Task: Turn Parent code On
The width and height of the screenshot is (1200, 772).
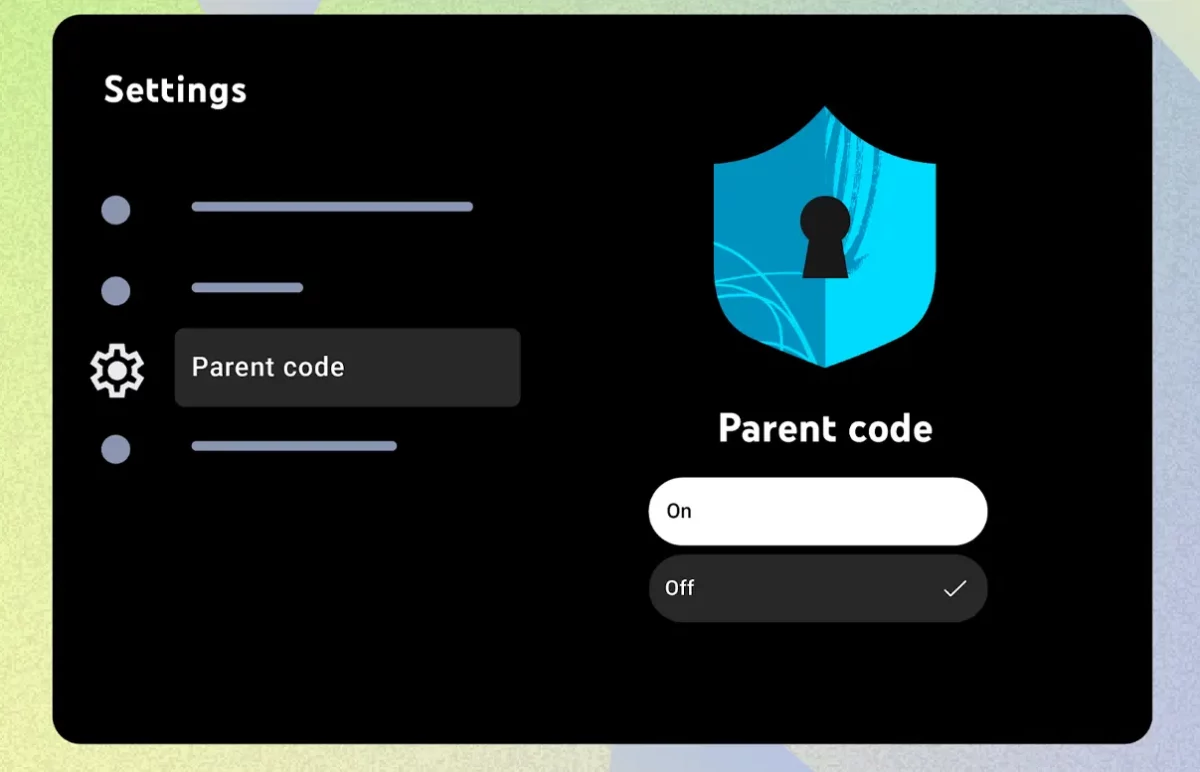Action: click(818, 511)
